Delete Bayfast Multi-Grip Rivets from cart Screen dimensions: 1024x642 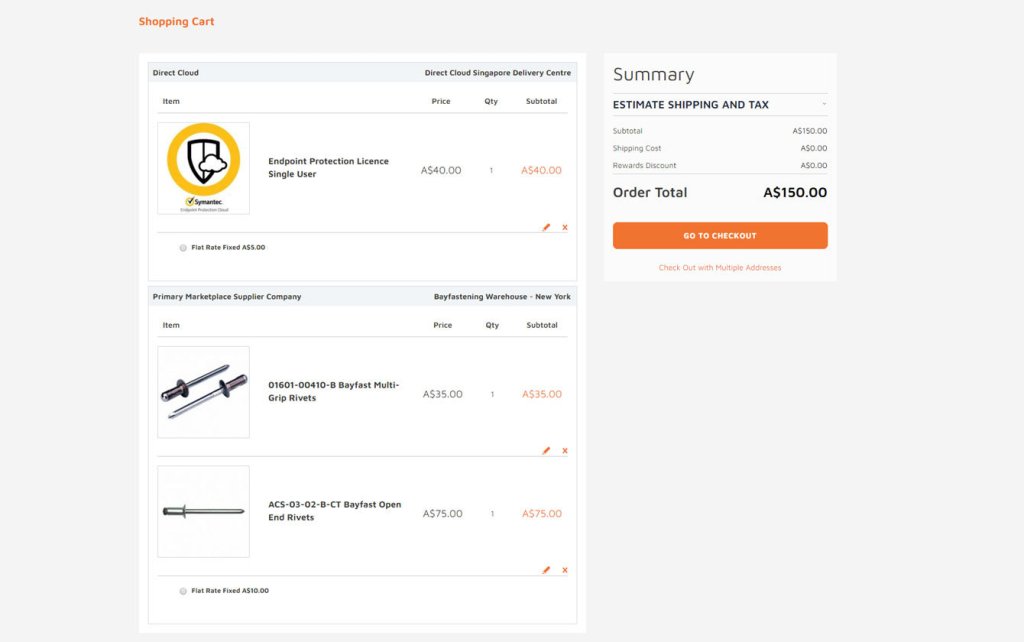(x=565, y=451)
